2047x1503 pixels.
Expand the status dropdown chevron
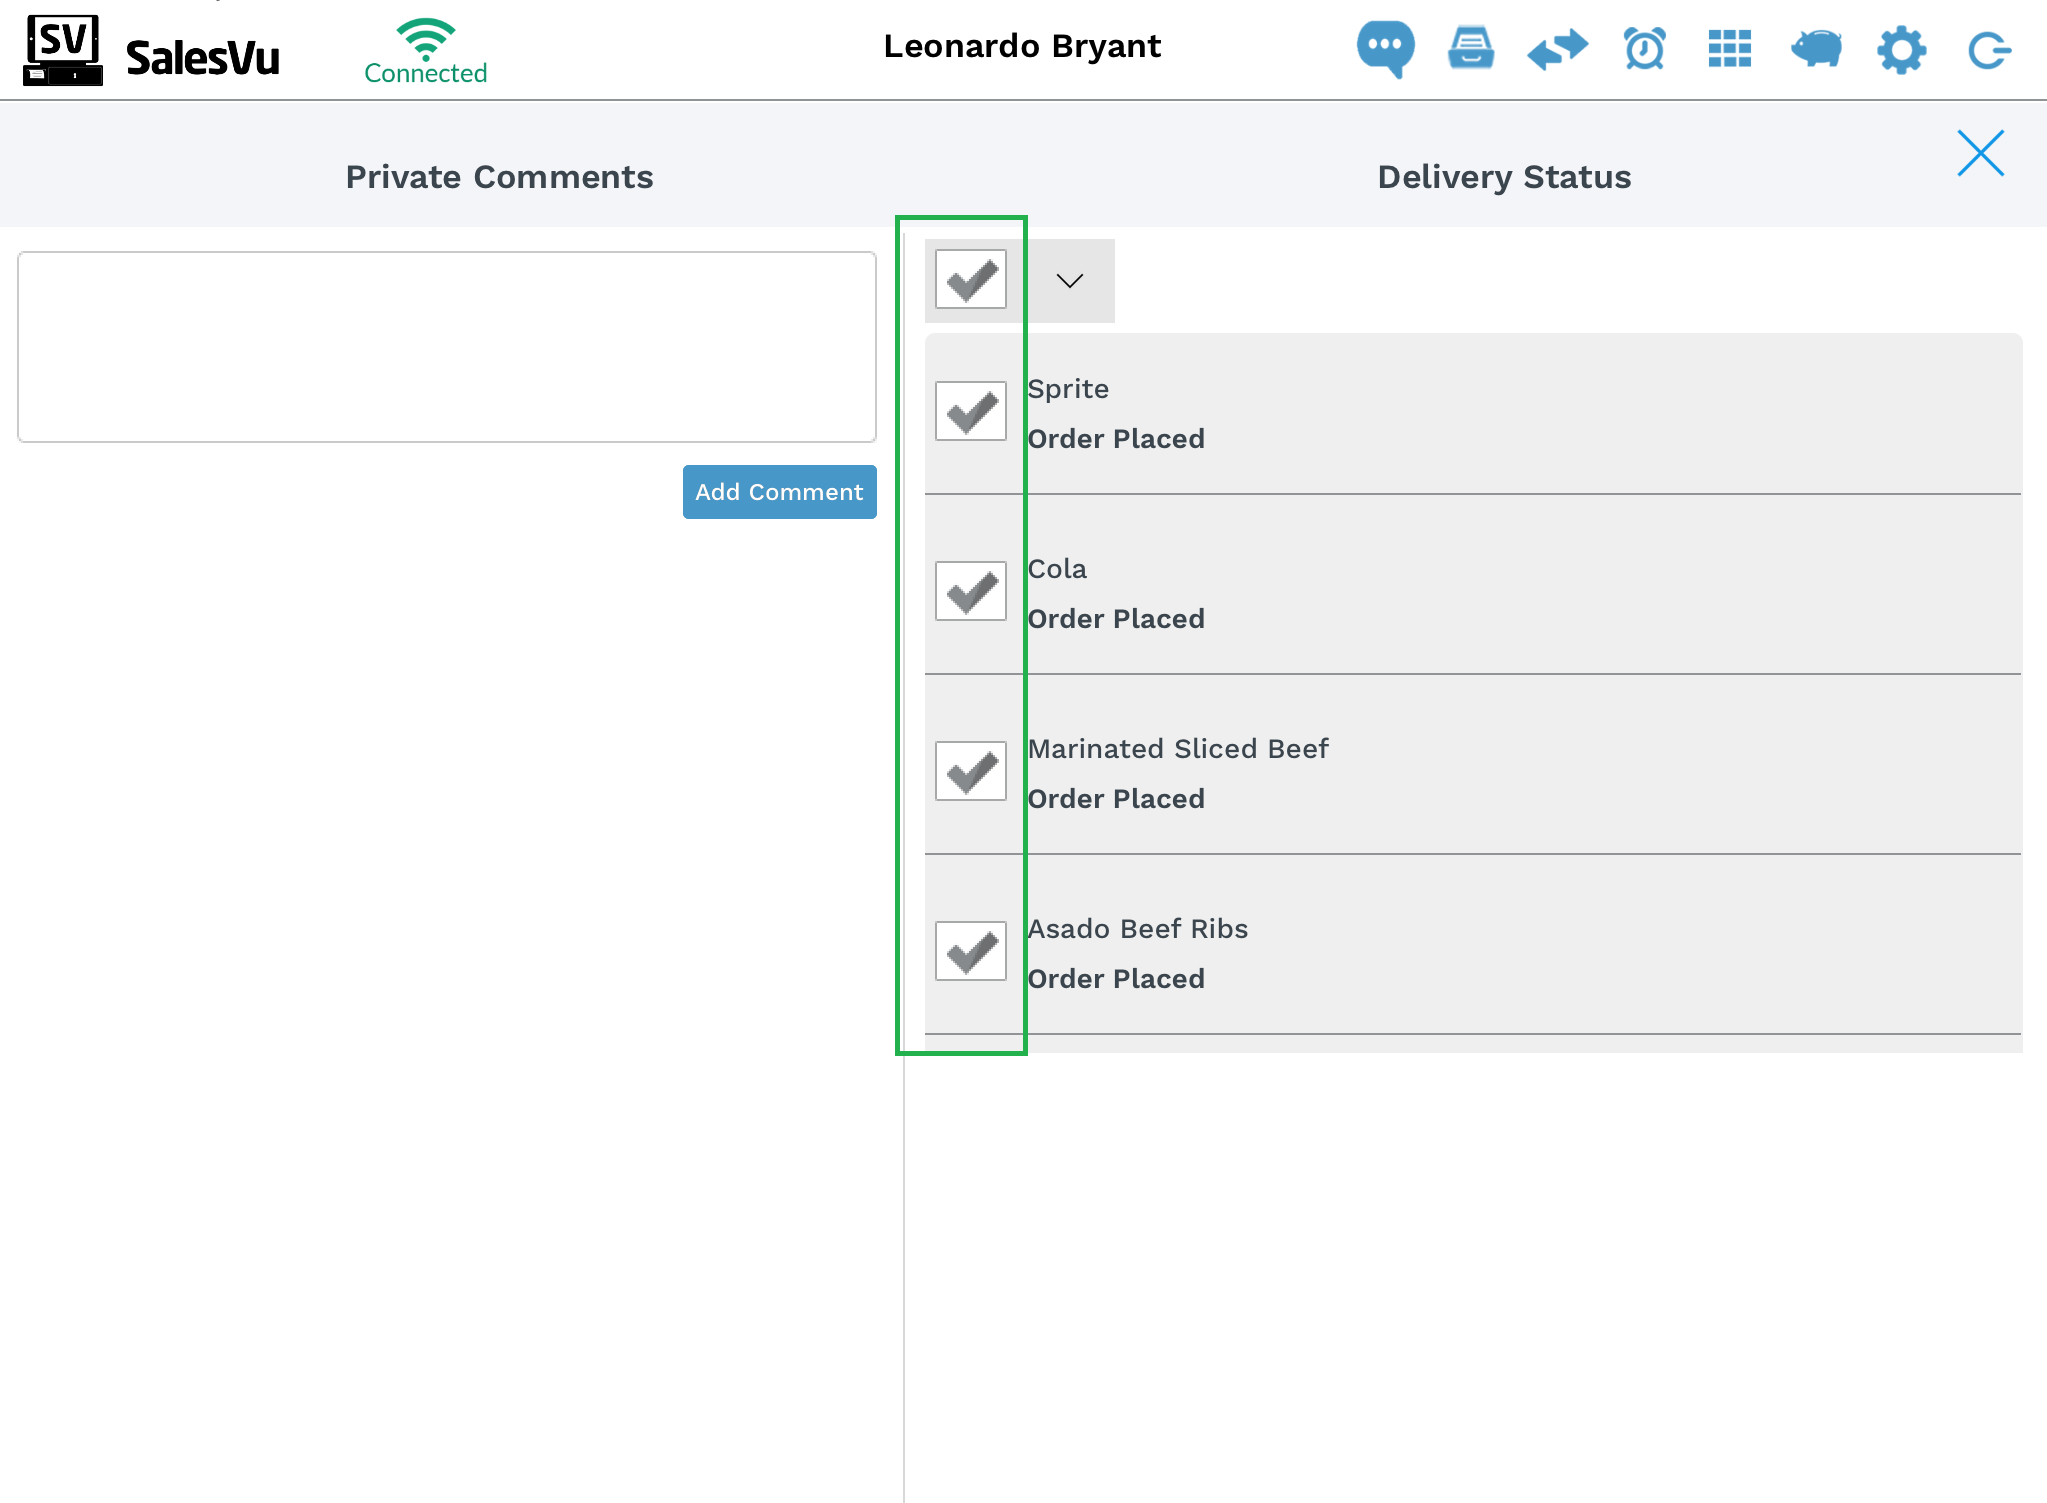[x=1070, y=281]
